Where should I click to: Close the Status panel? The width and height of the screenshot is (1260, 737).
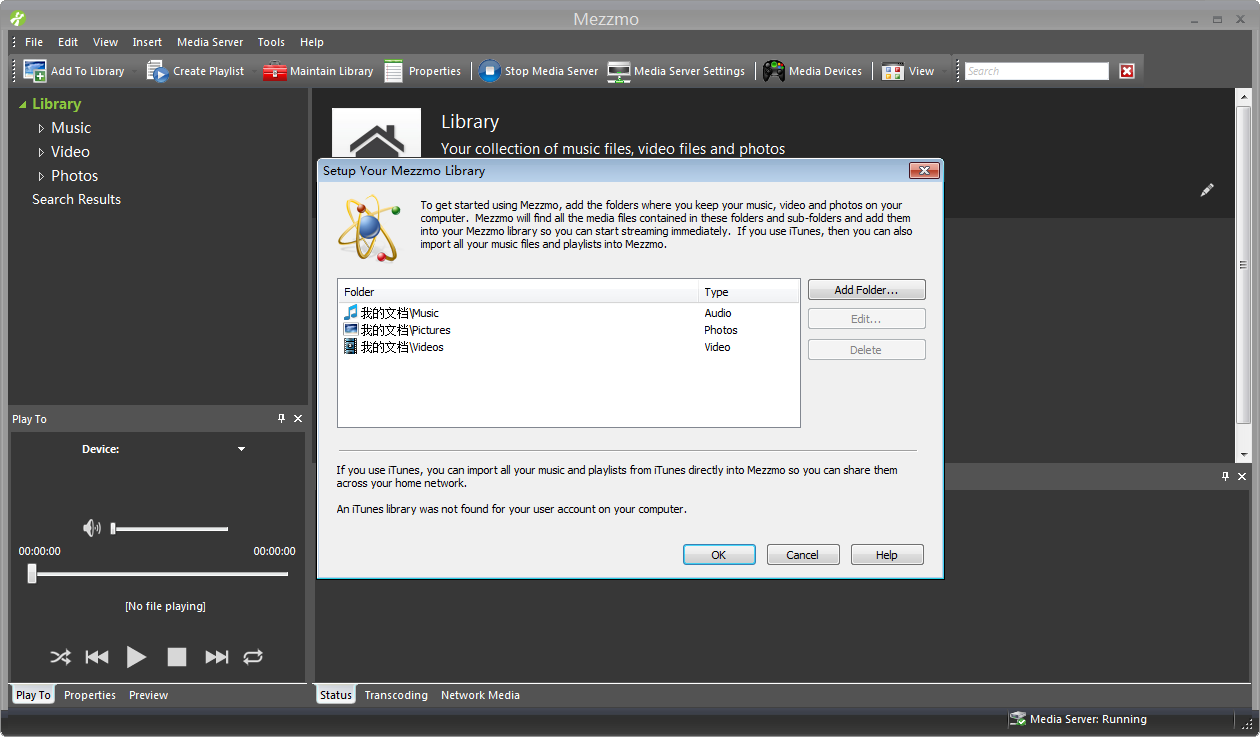(x=1242, y=477)
